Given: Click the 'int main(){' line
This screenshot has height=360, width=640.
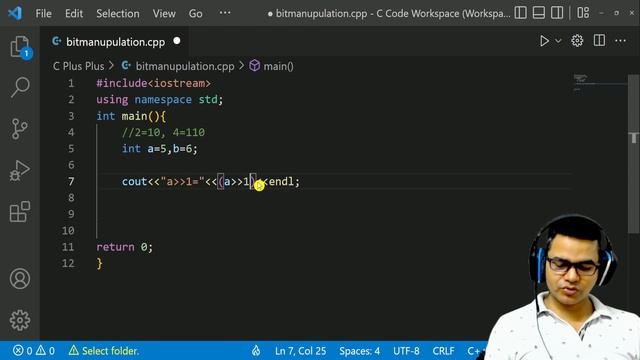Looking at the screenshot, I should coord(131,116).
